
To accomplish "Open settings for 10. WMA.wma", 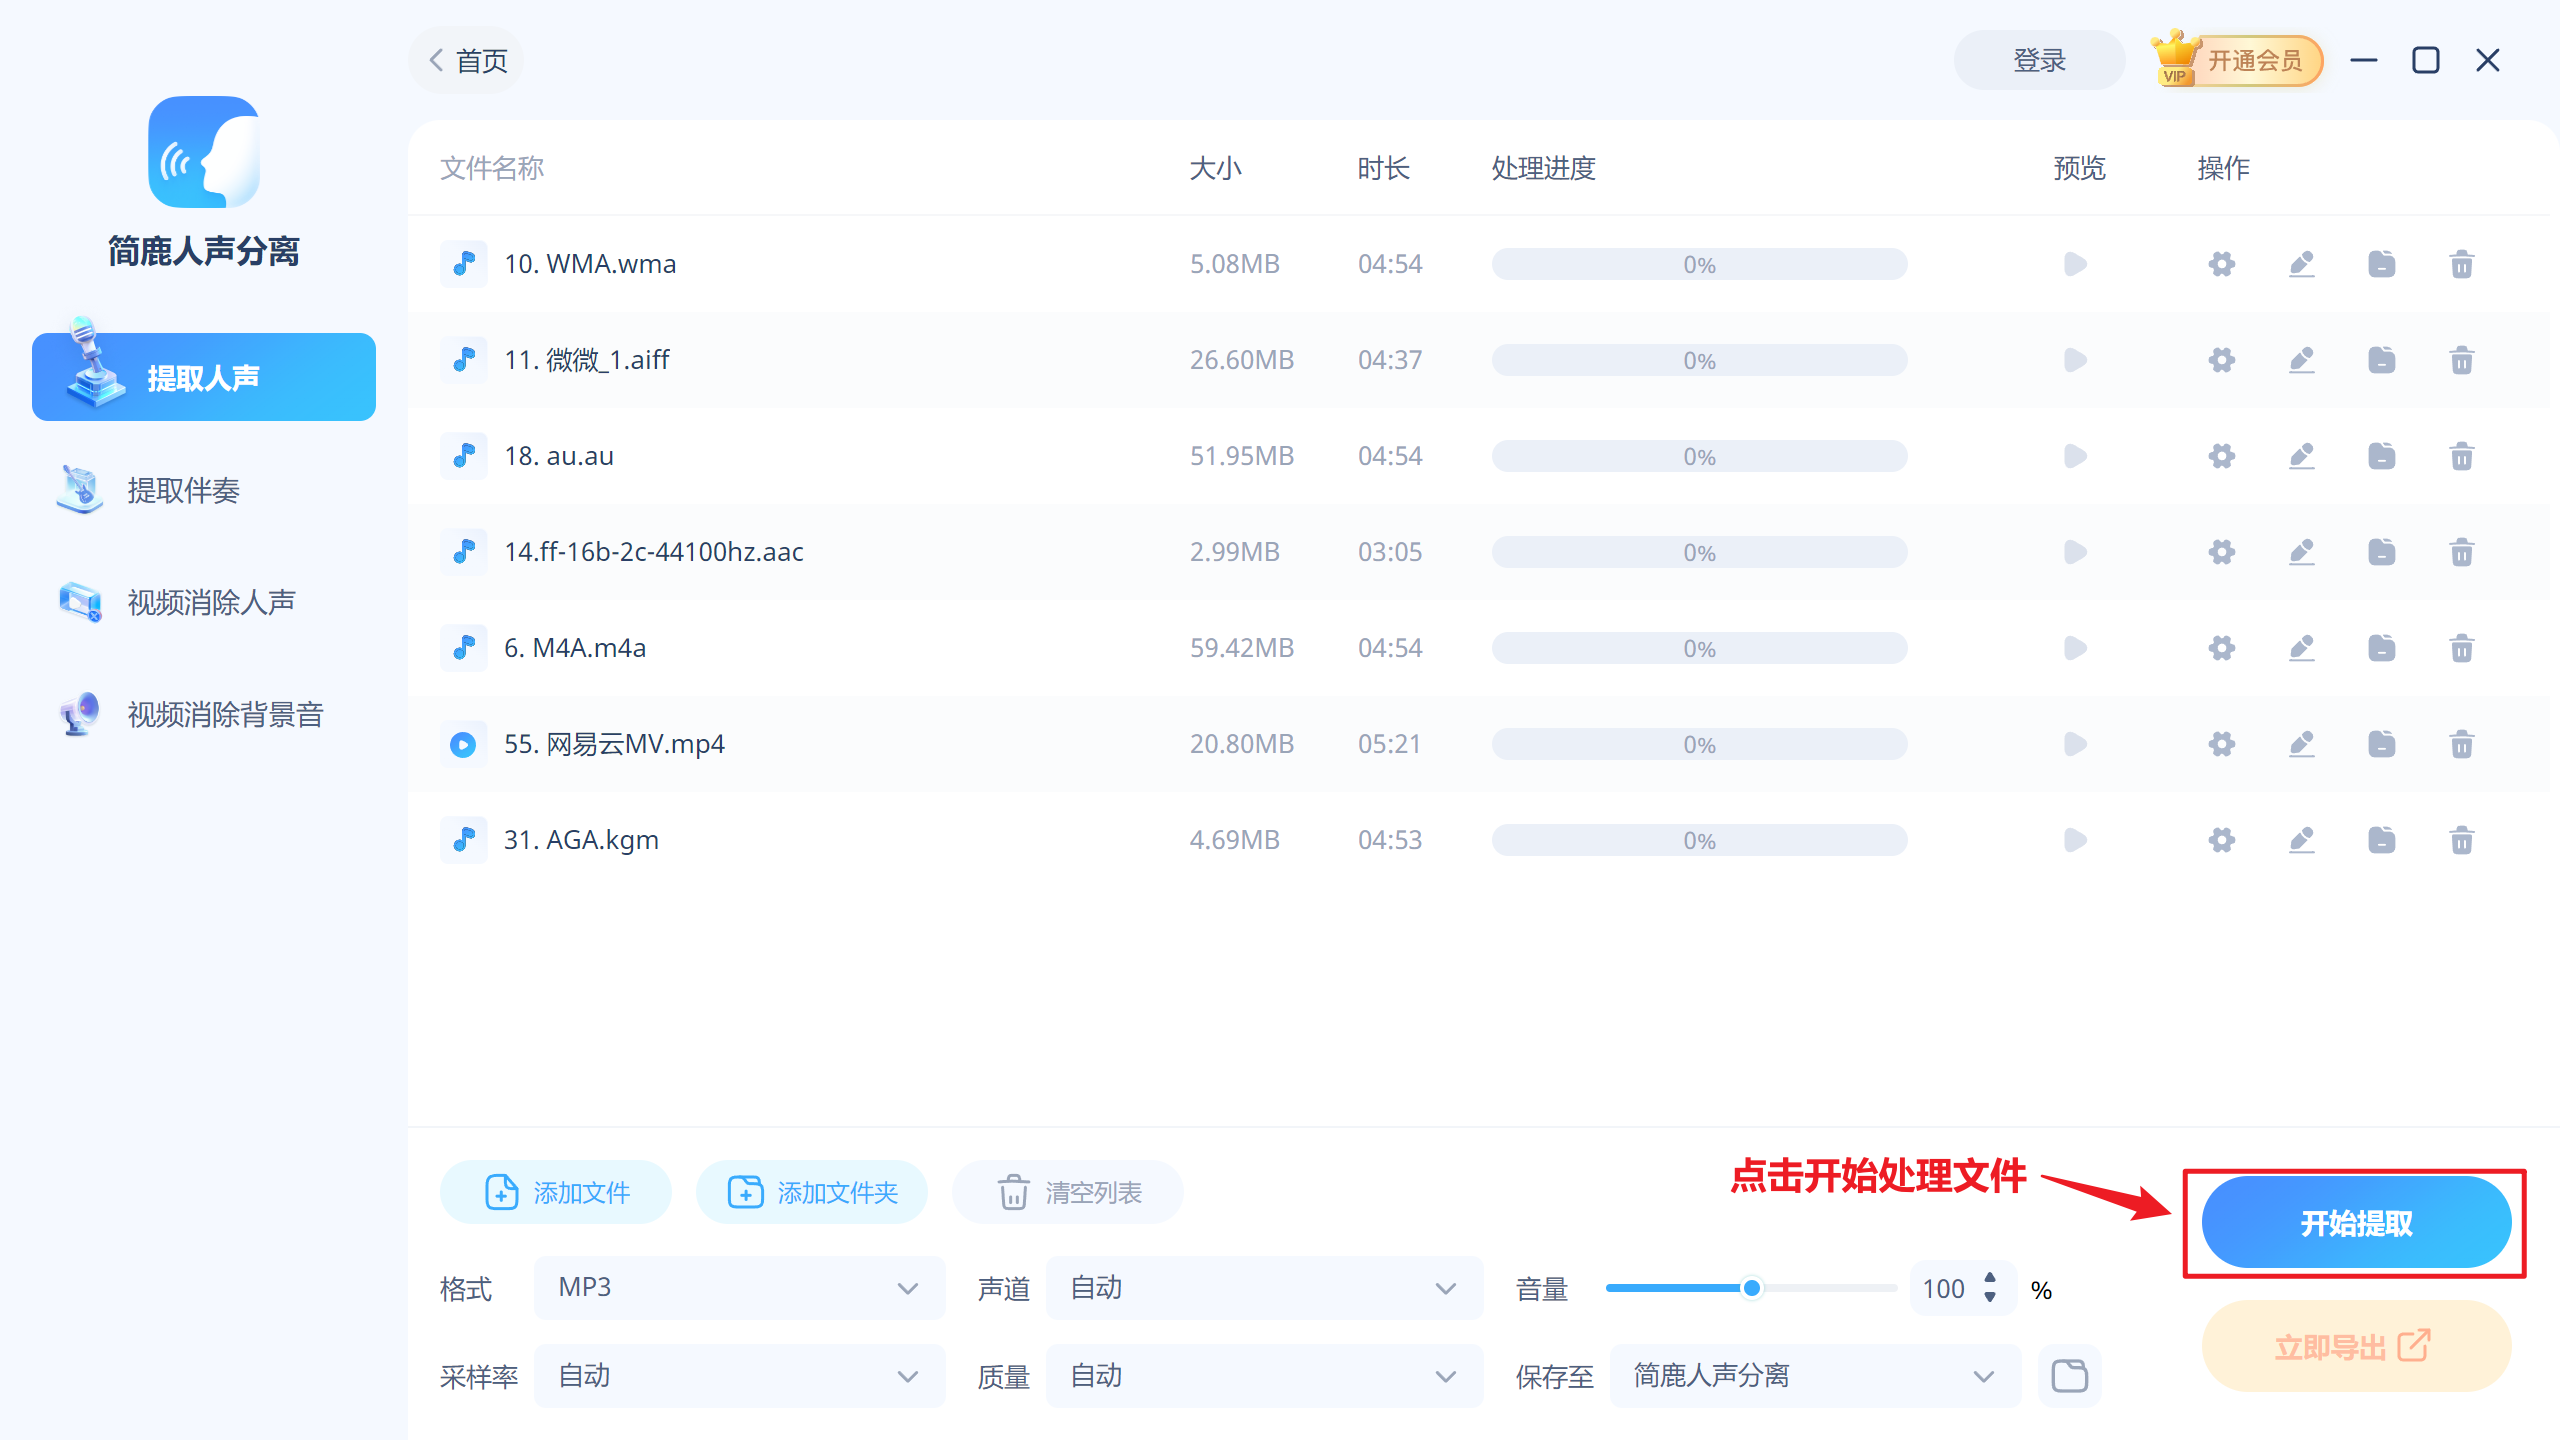I will tap(2221, 264).
